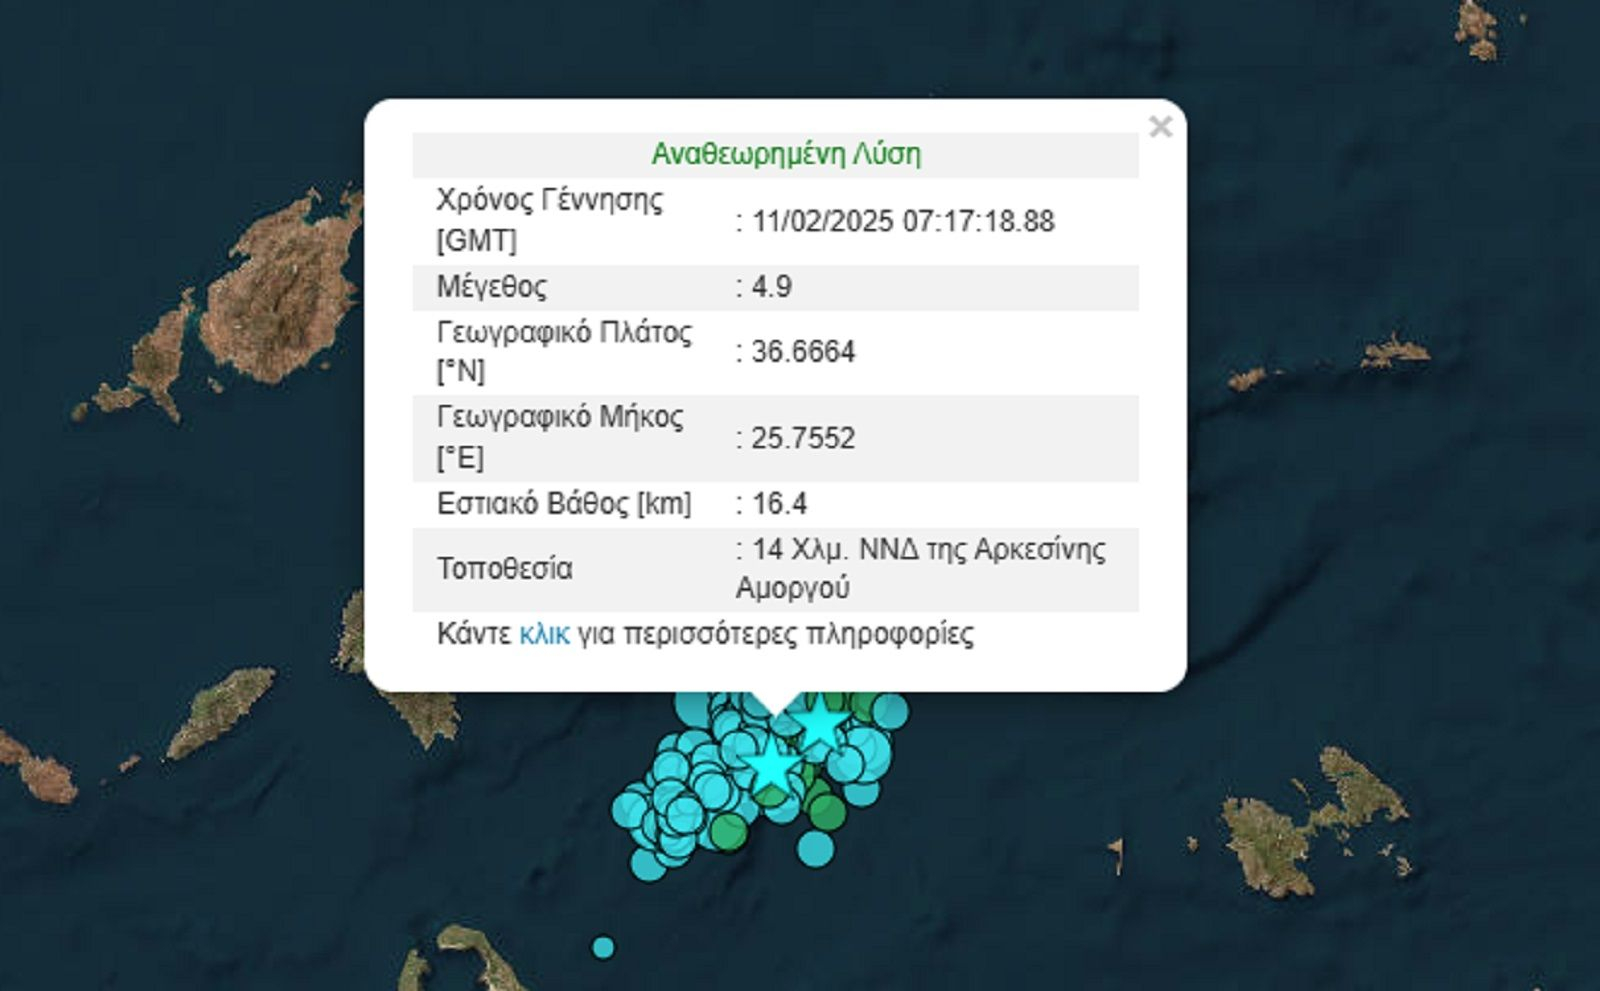Open the 'κλικ' link for more information
The image size is (1600, 991).
coord(544,634)
